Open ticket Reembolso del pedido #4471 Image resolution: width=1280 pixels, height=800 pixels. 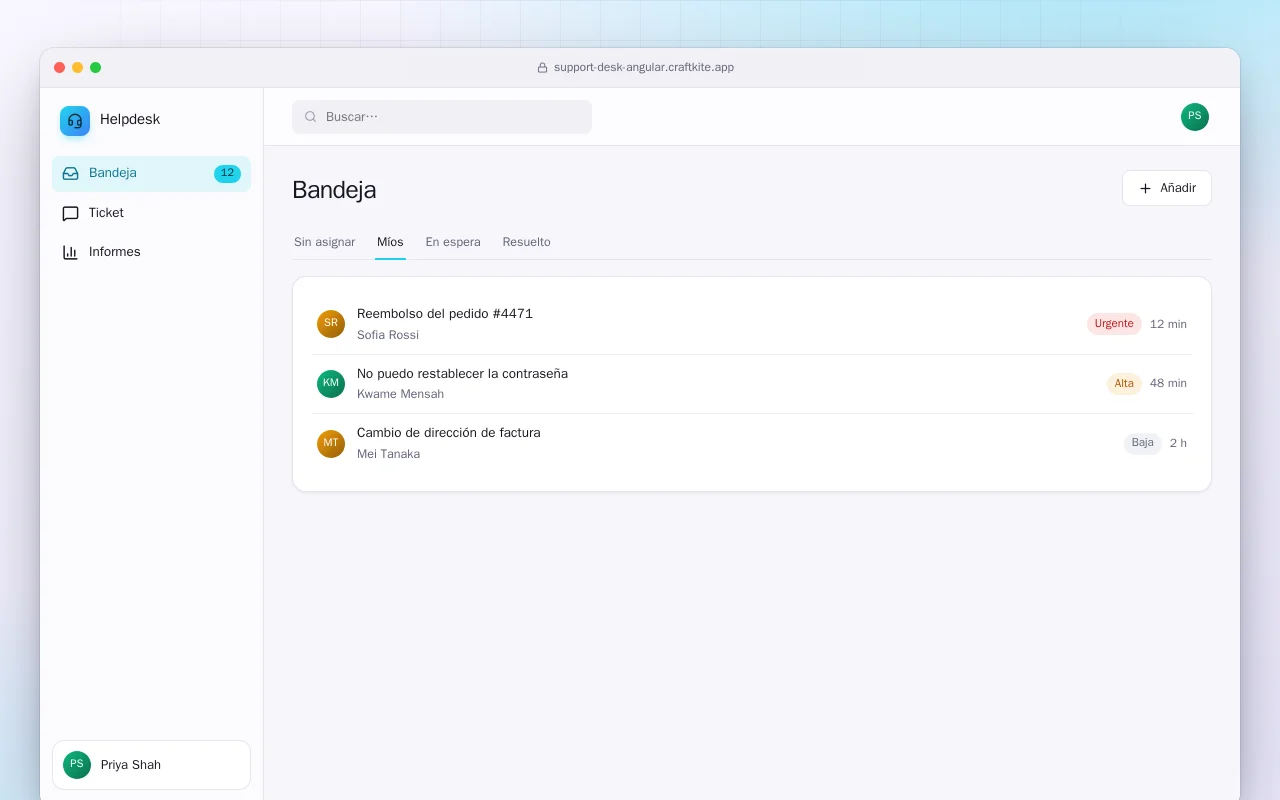pyautogui.click(x=752, y=324)
